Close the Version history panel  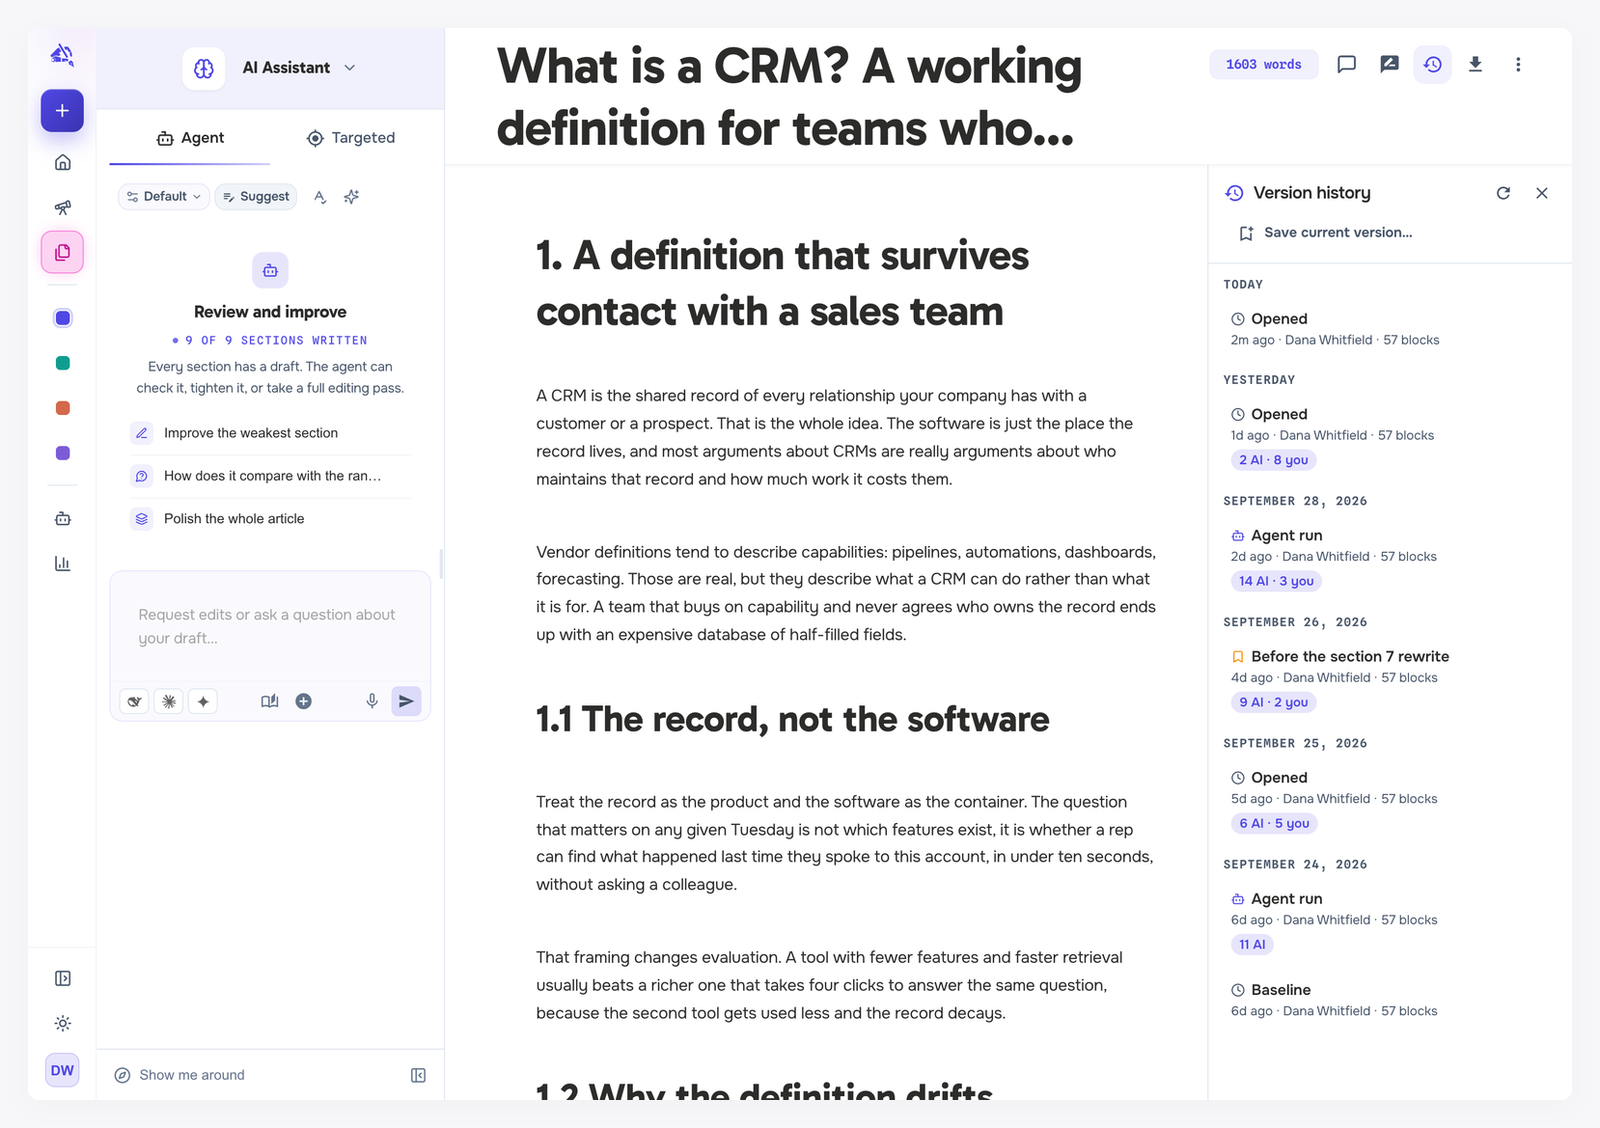[1542, 193]
